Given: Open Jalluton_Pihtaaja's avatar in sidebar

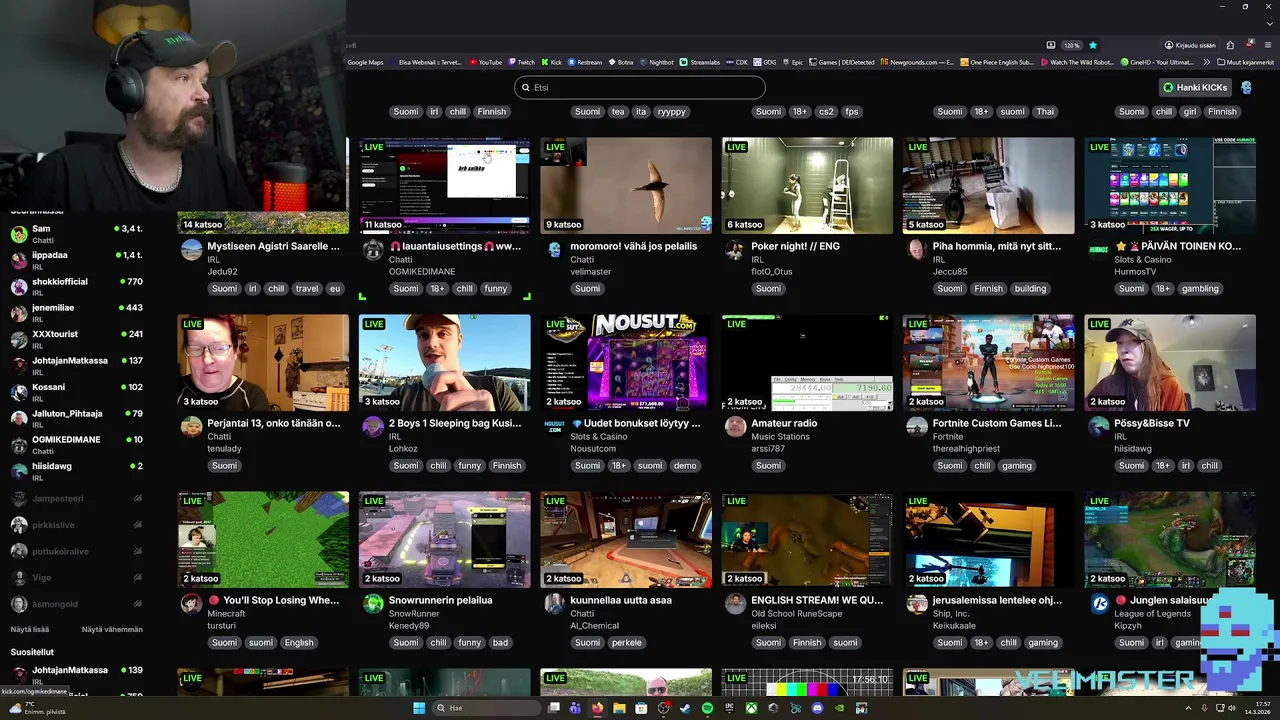Looking at the screenshot, I should tap(19, 419).
